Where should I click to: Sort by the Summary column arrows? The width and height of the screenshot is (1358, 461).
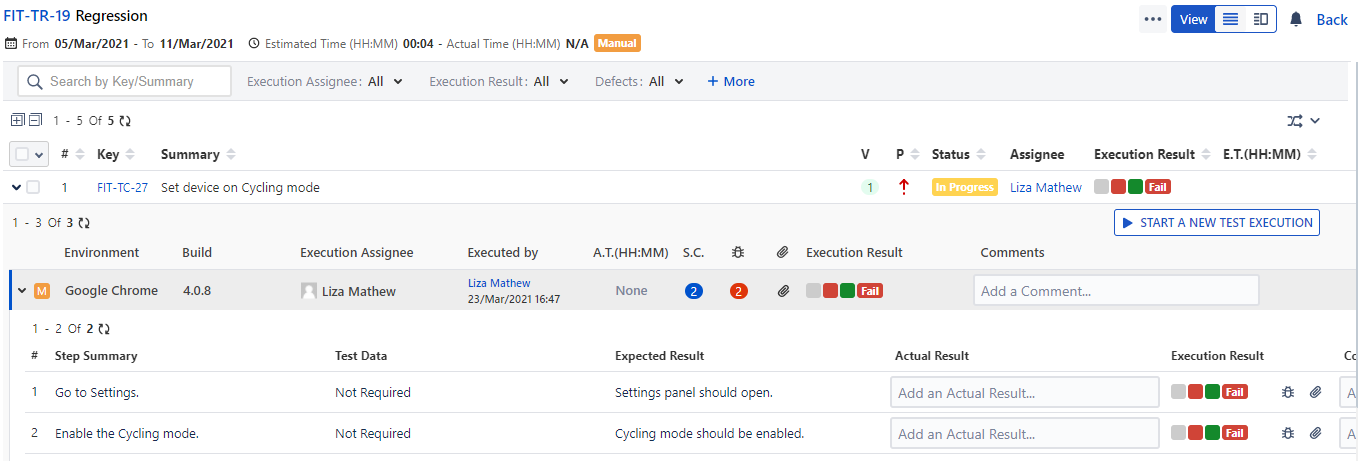coord(231,154)
